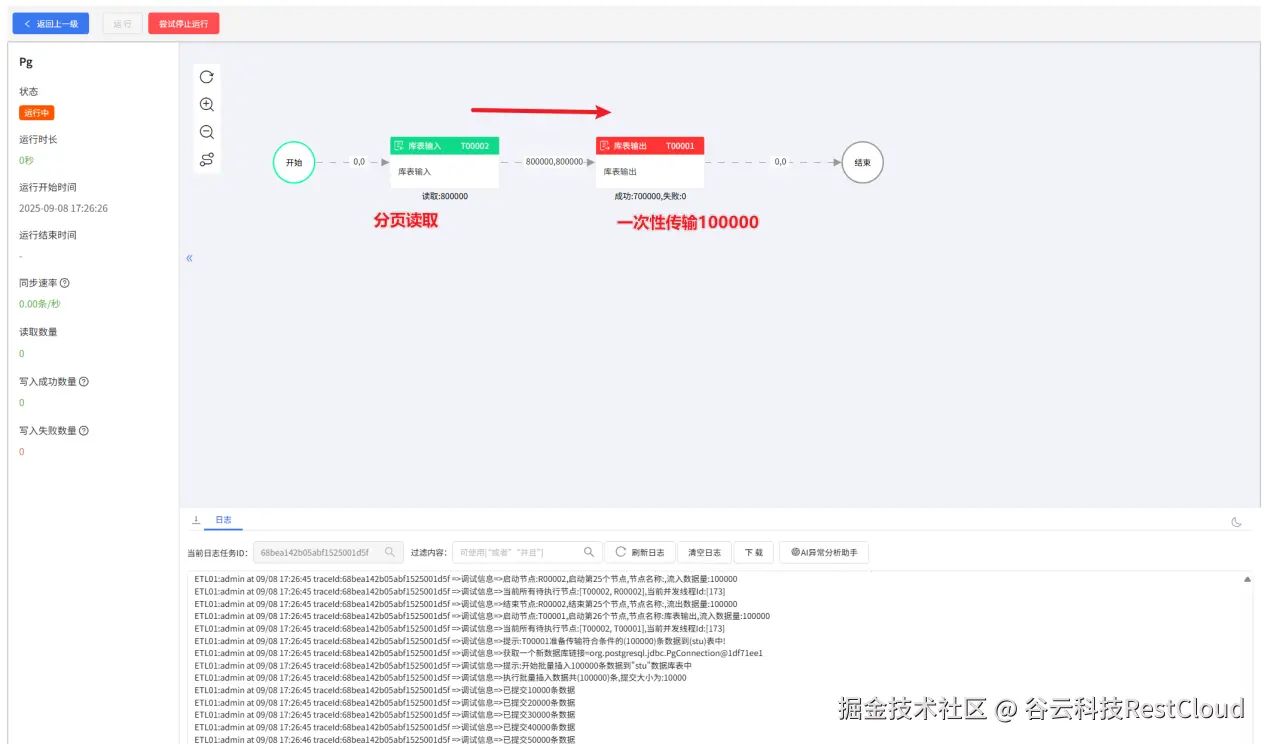Click the icon on the 库表输出 node header
This screenshot has width=1267, height=744.
[x=604, y=146]
